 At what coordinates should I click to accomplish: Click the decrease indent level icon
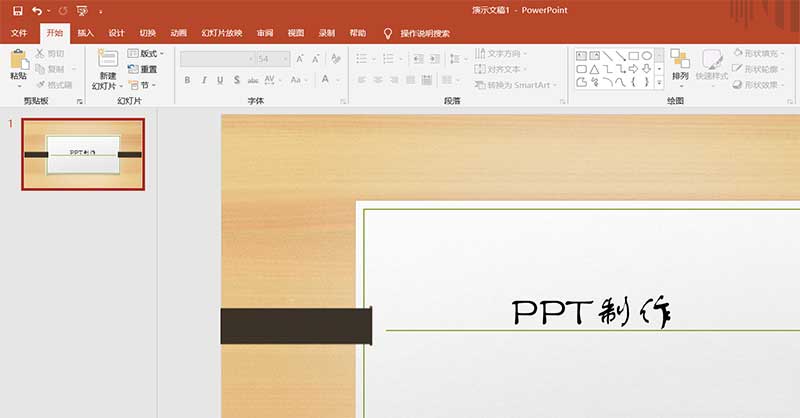(x=418, y=59)
